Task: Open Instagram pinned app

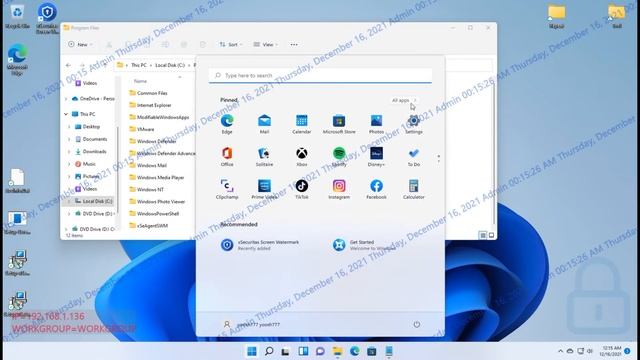Action: coord(339,189)
